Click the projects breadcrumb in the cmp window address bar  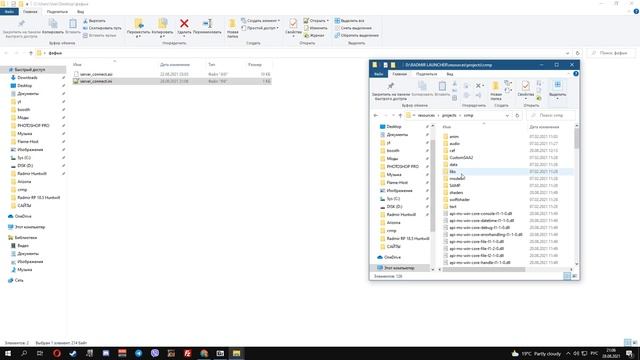tap(449, 116)
